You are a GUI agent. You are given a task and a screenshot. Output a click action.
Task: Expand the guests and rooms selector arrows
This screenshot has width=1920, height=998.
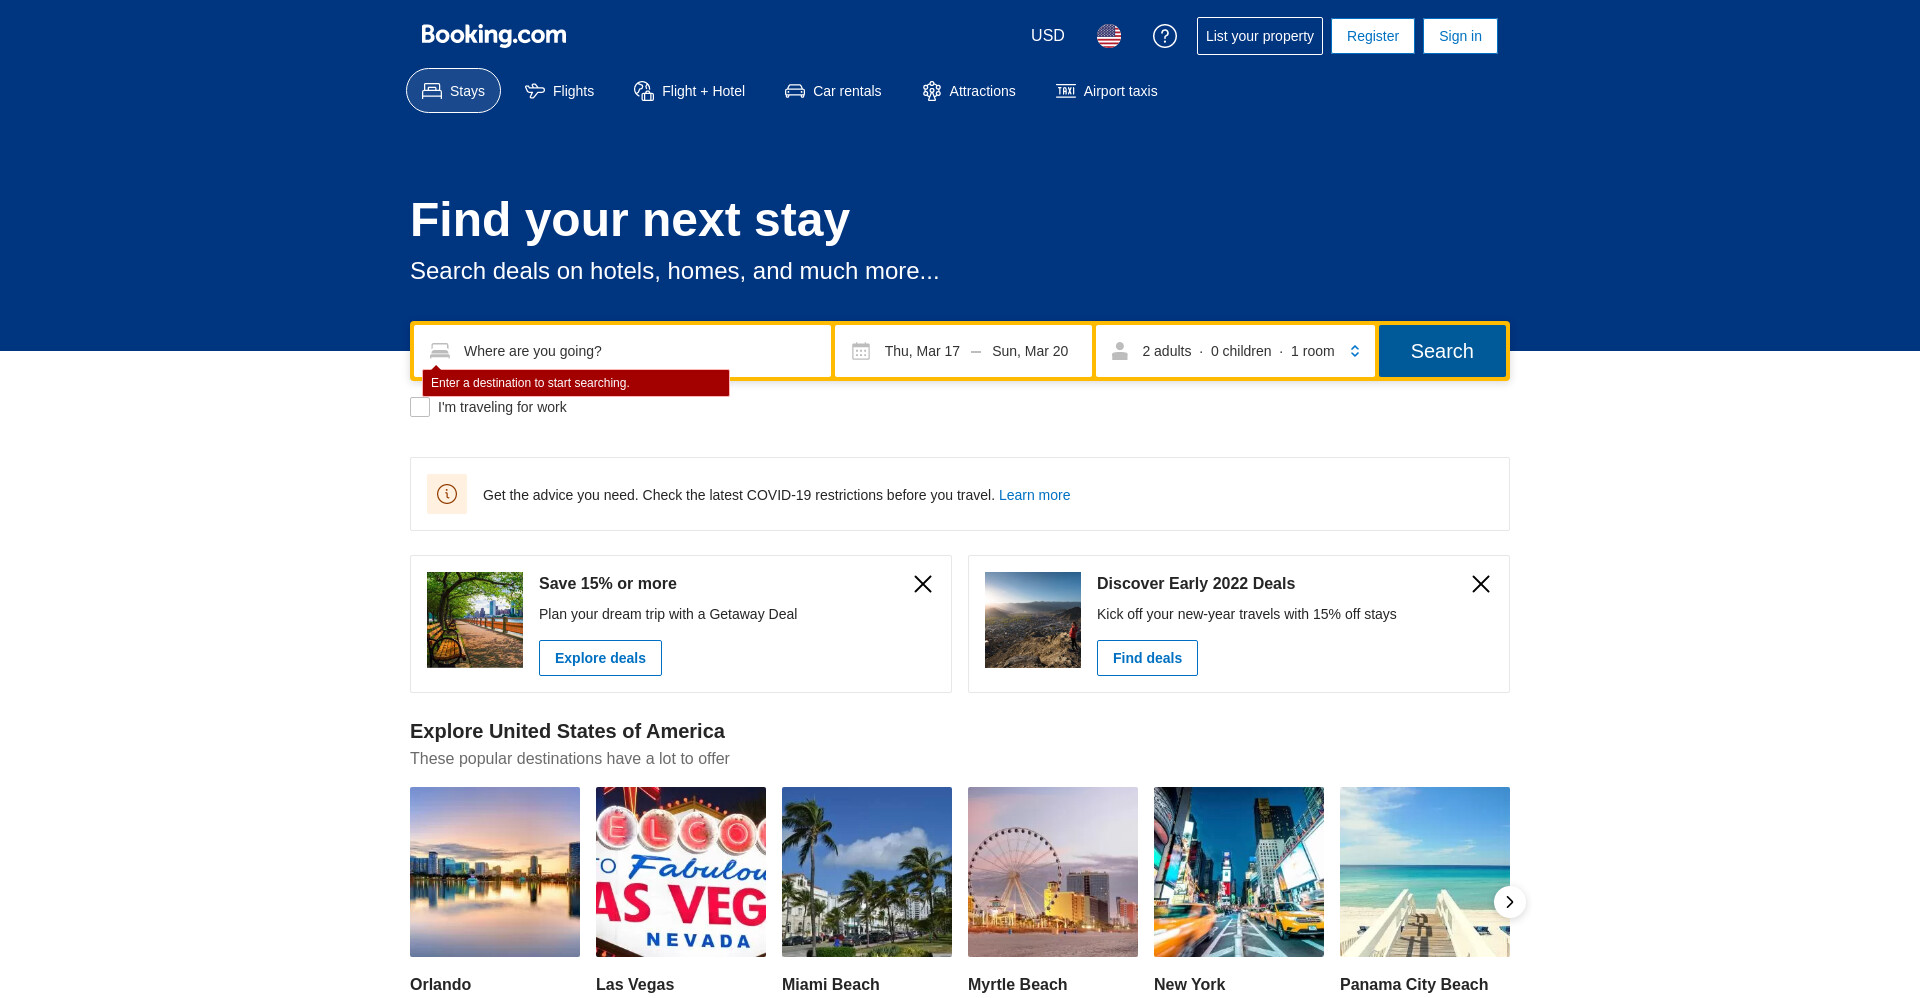click(1355, 351)
